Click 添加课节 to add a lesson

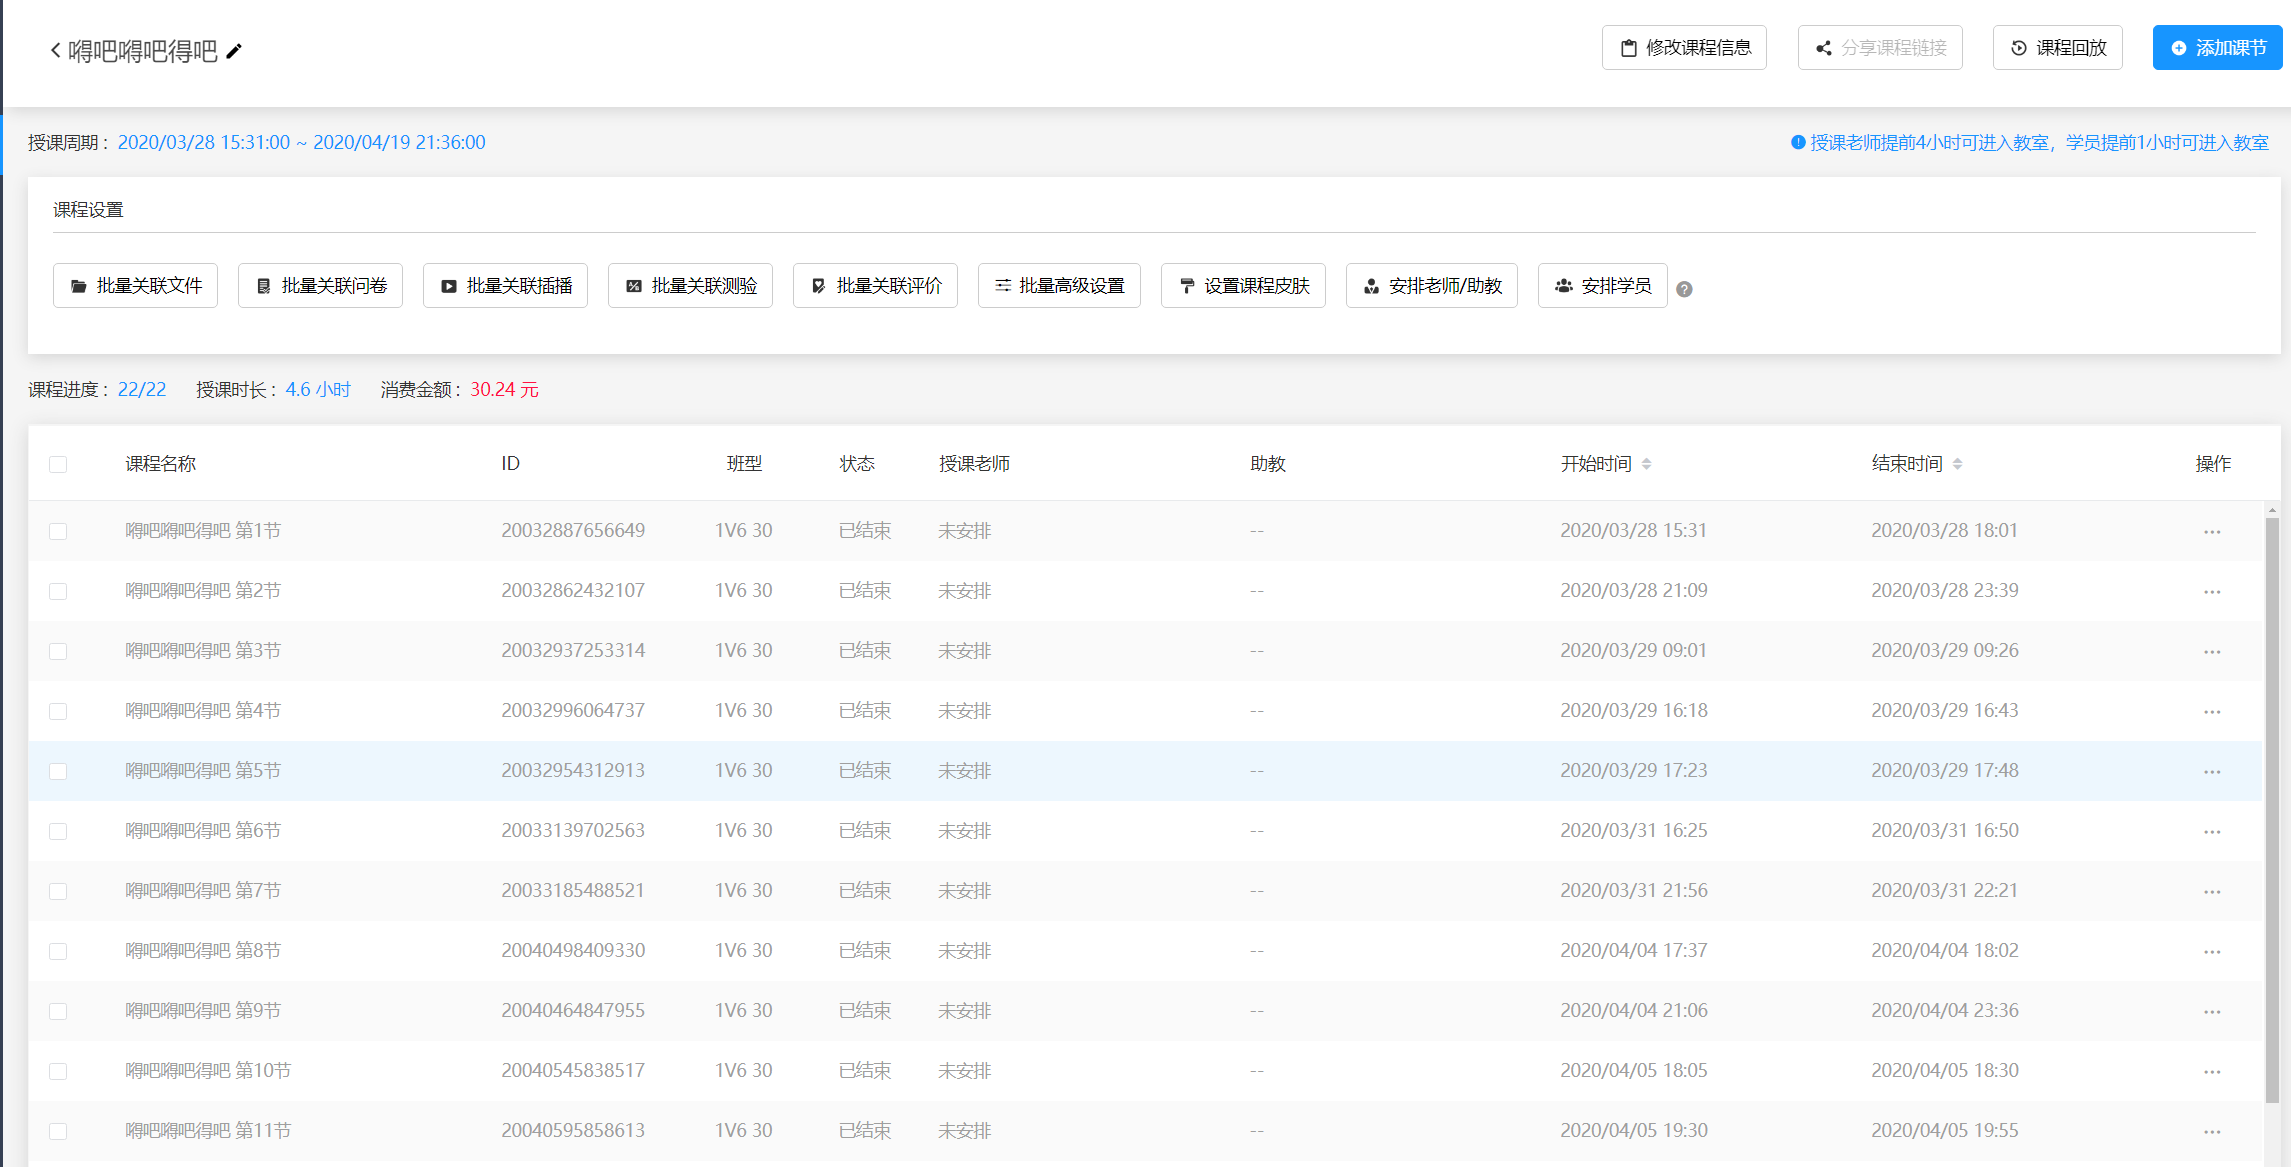[2217, 48]
